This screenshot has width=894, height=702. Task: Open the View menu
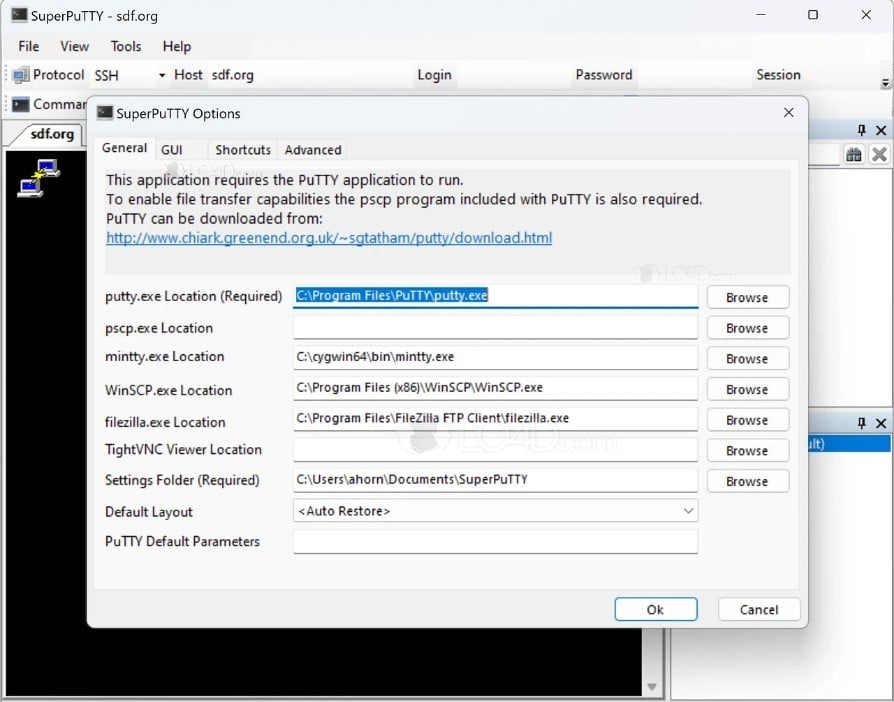point(75,46)
